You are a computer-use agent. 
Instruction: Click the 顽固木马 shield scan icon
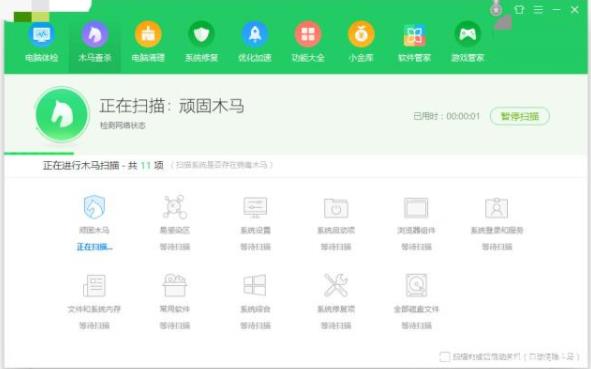pyautogui.click(x=94, y=207)
